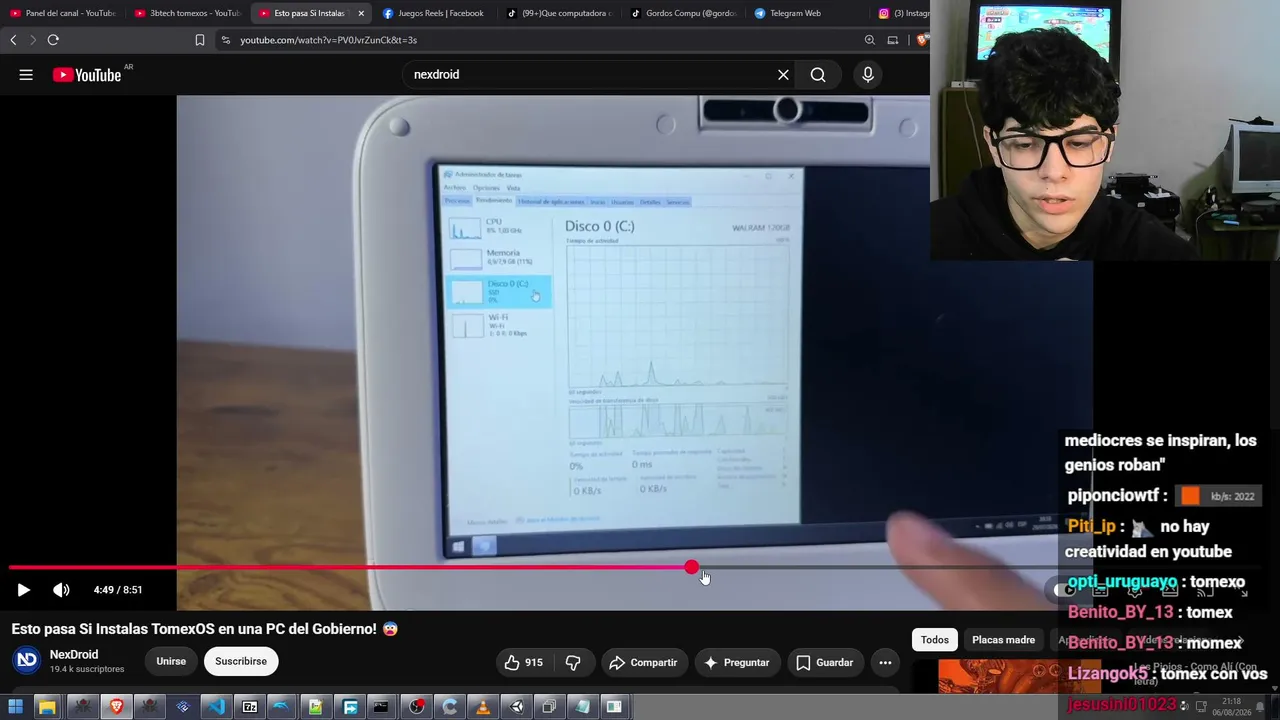Switch to the Telegram Web tab
The width and height of the screenshot is (1280, 720).
(x=806, y=13)
